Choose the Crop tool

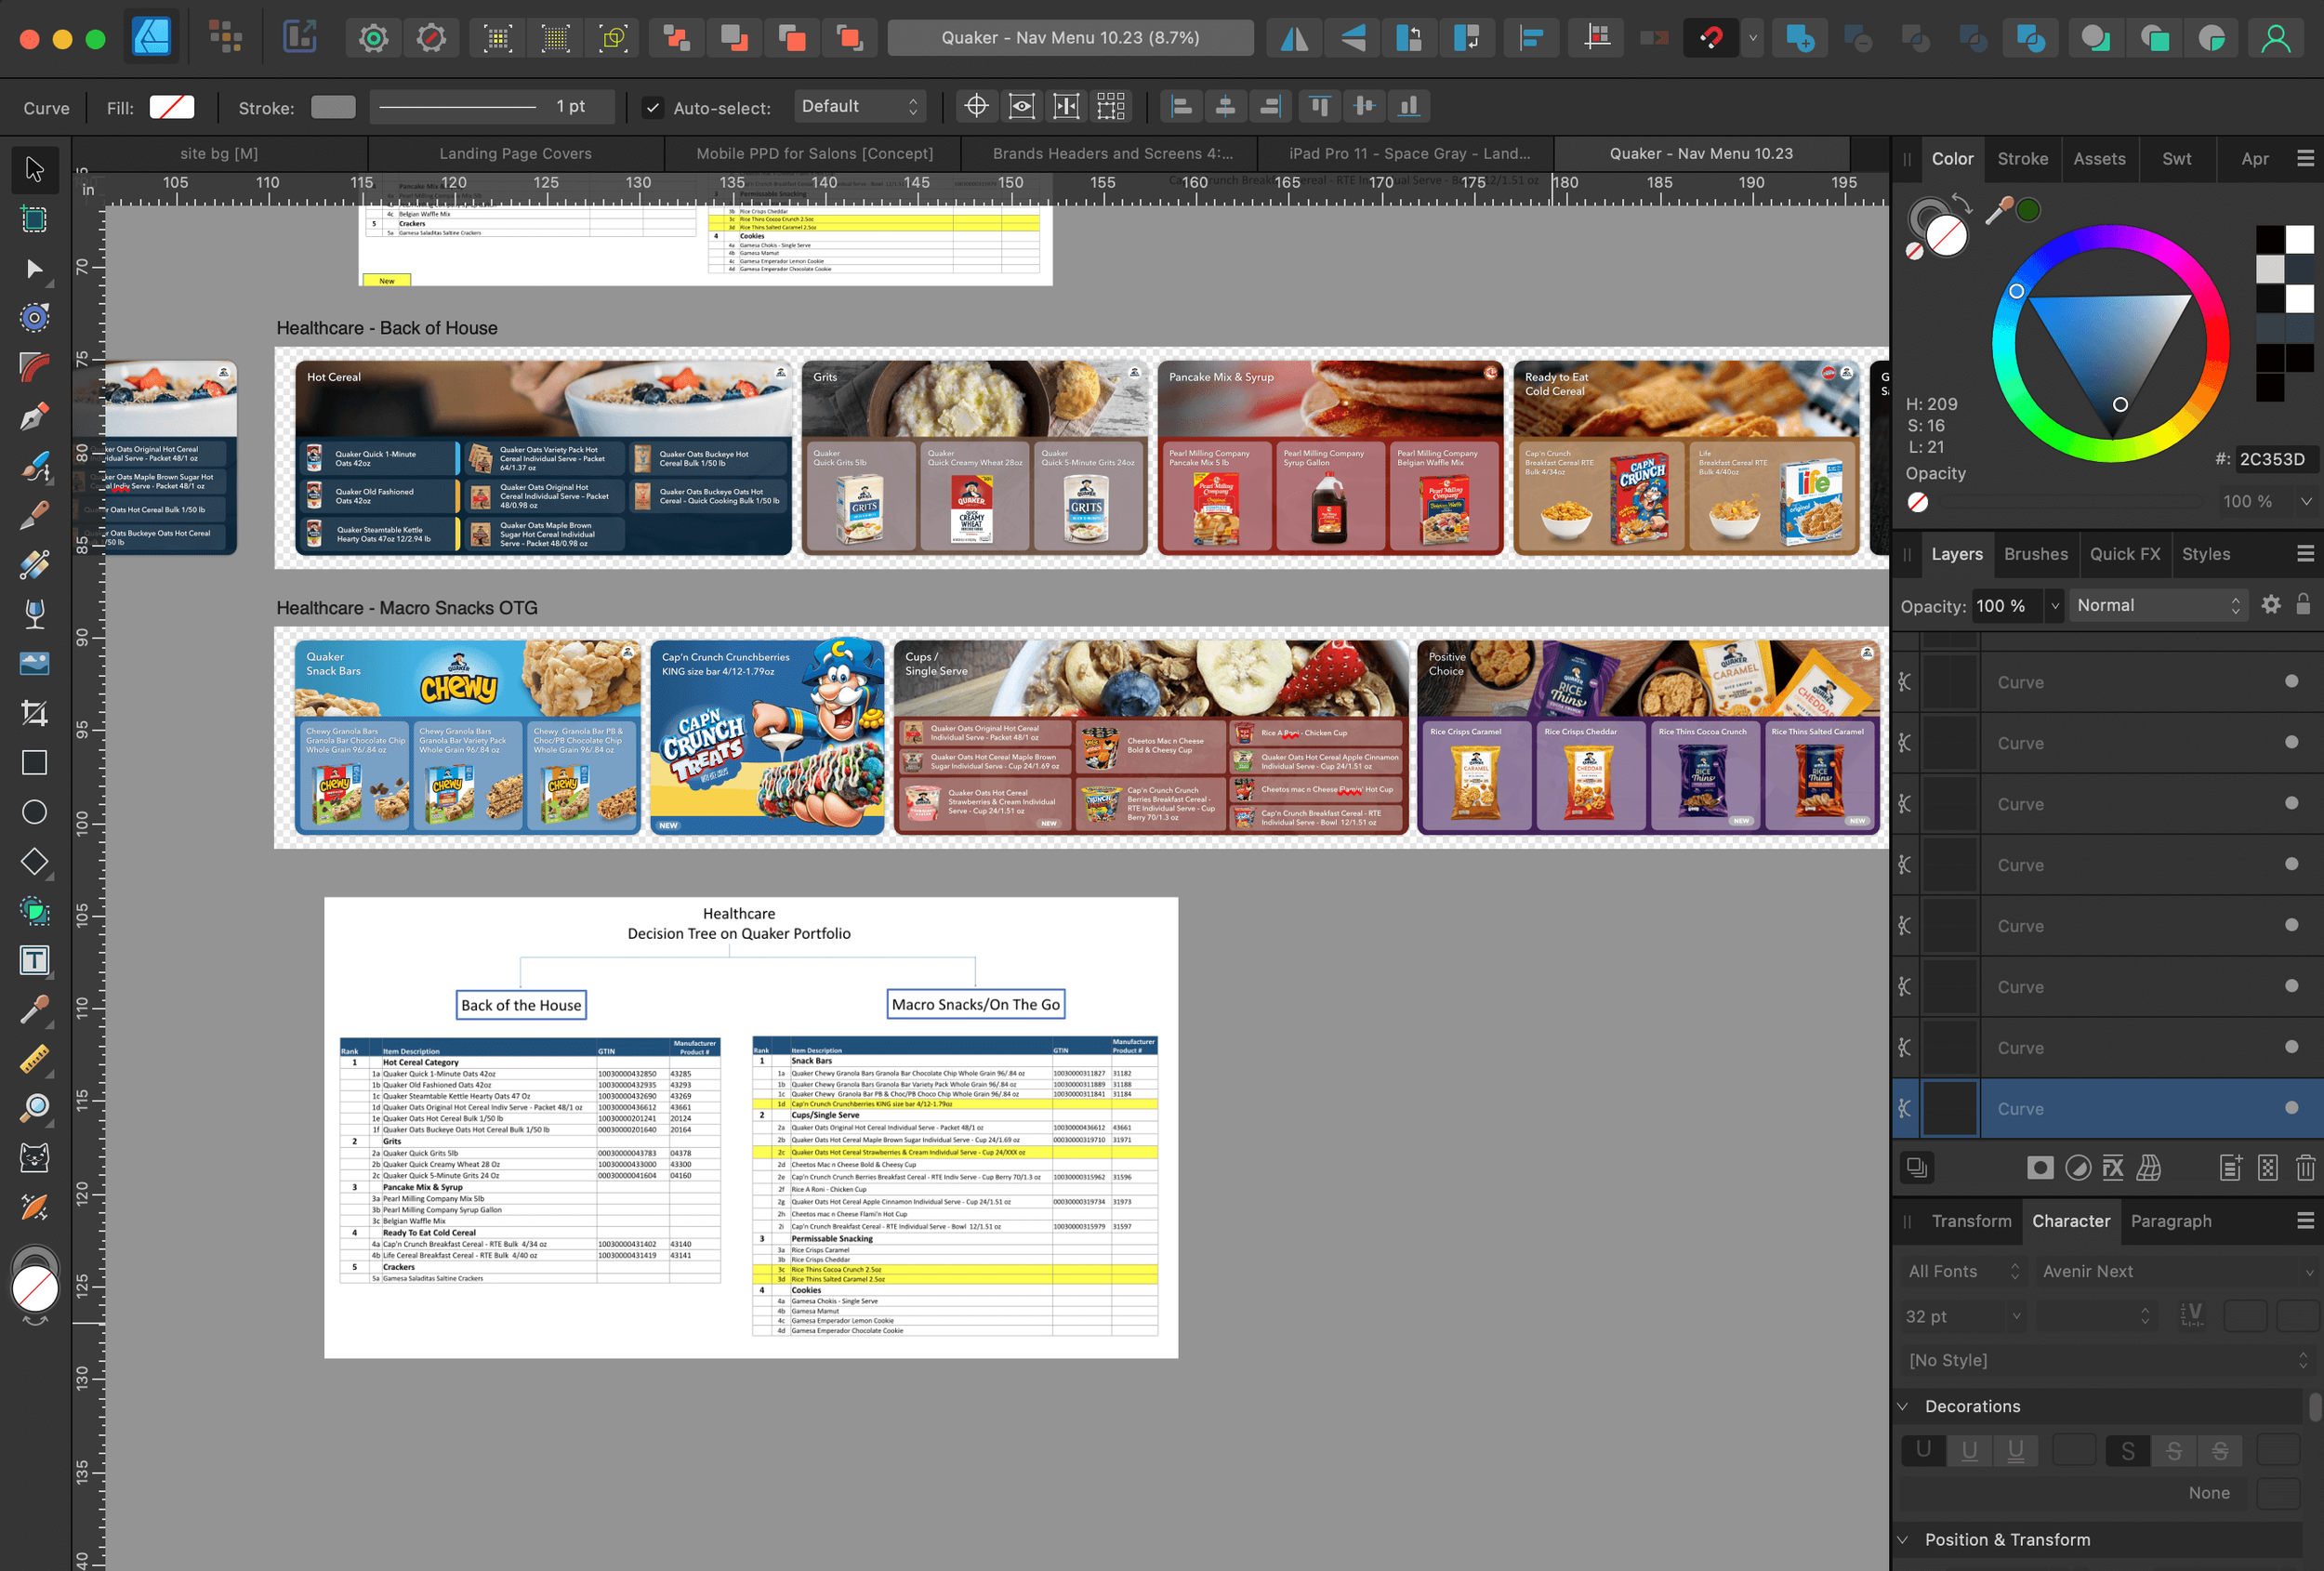(x=34, y=713)
